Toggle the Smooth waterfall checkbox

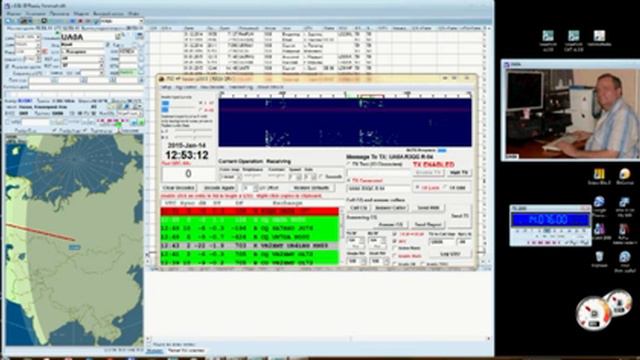(x=321, y=177)
